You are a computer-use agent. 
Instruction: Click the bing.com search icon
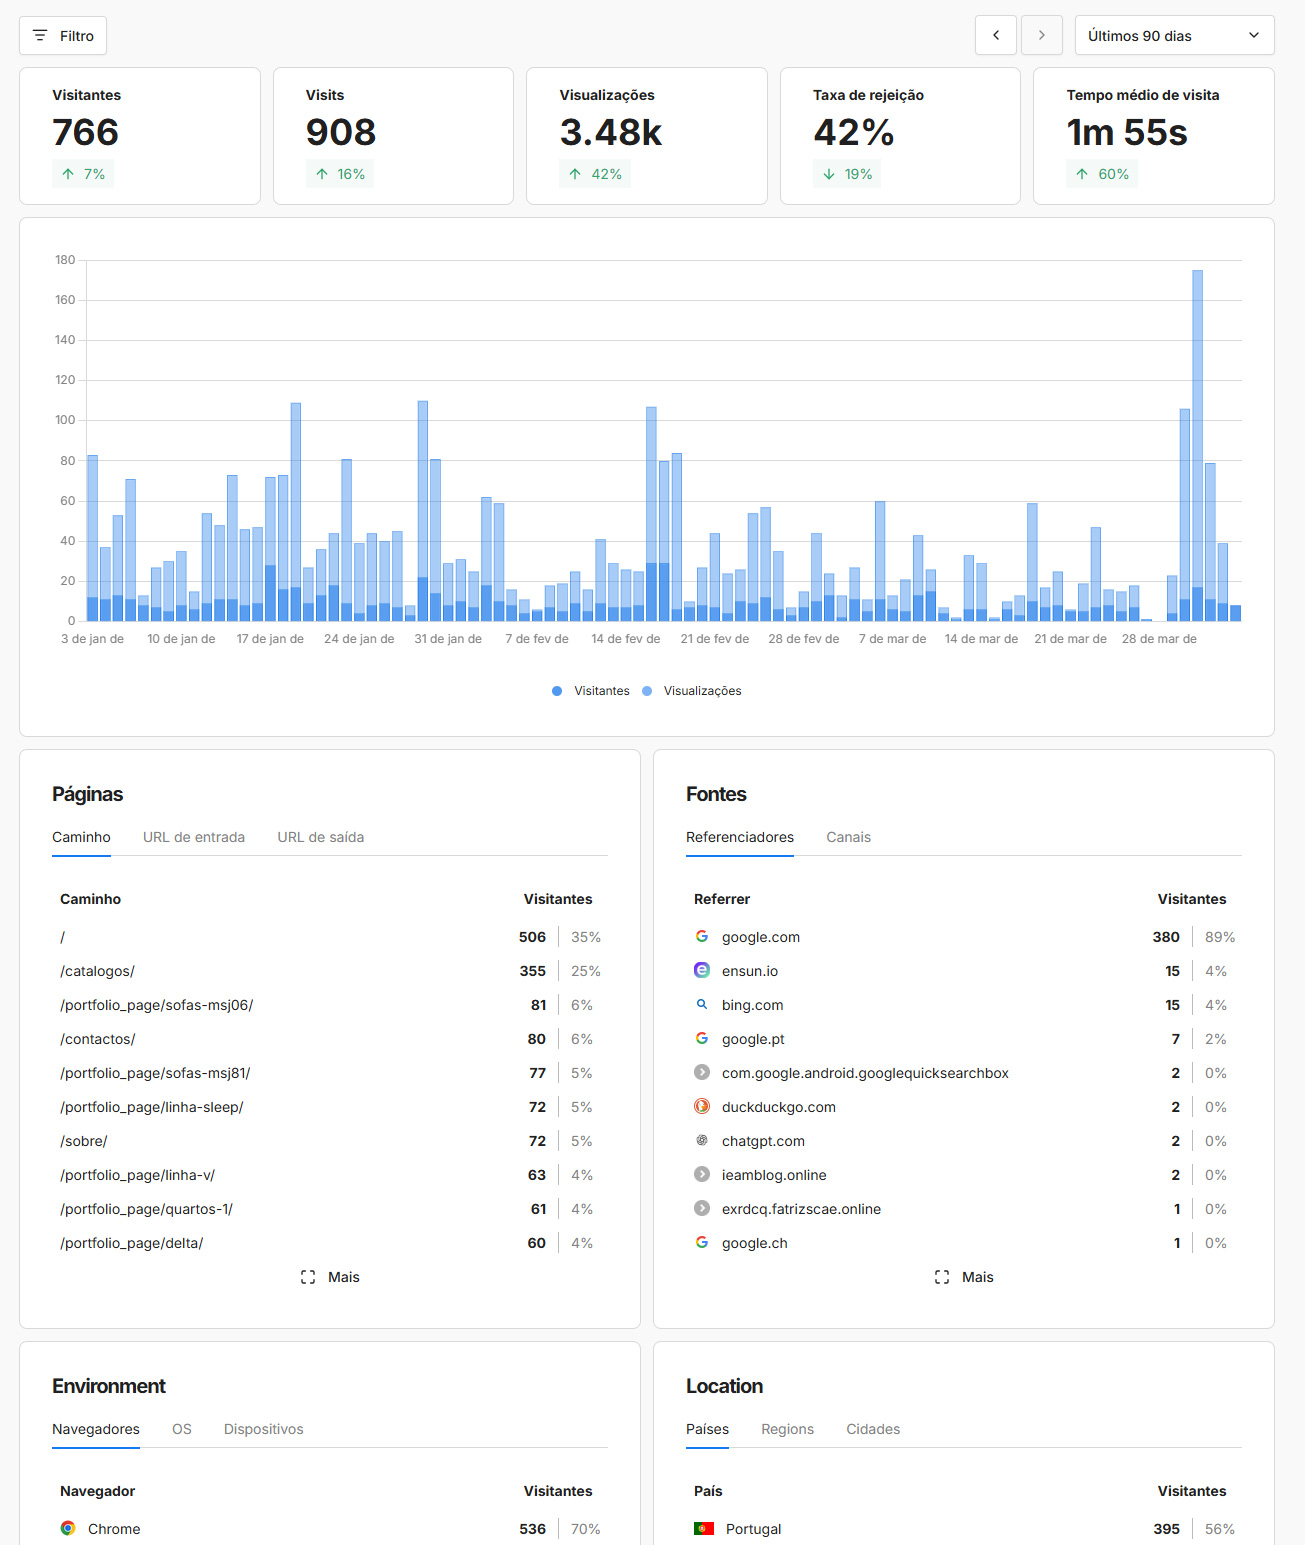(x=702, y=1005)
